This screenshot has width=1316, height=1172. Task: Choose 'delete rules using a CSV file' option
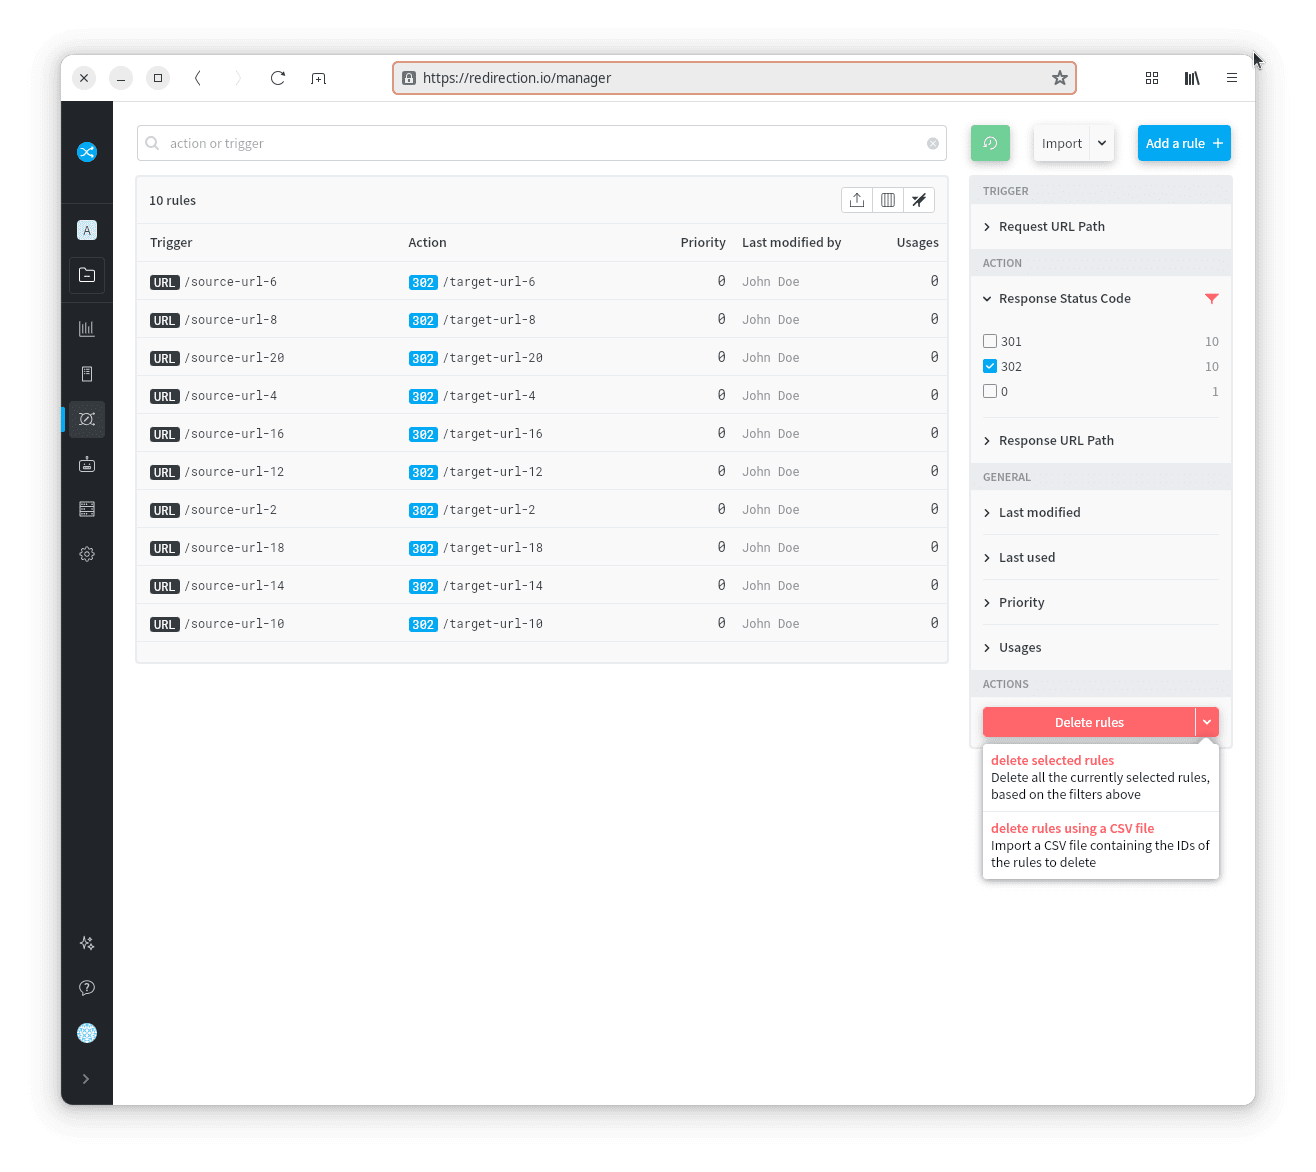coord(1101,845)
